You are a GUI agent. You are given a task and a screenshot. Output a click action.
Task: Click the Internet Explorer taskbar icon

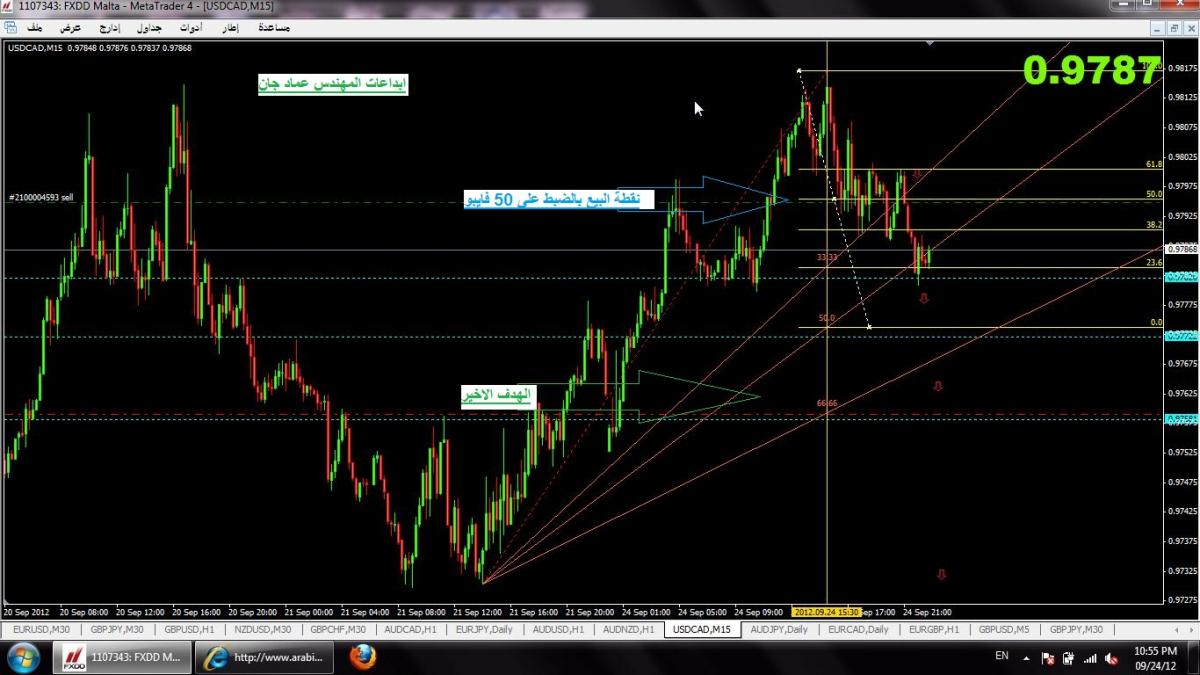point(214,657)
